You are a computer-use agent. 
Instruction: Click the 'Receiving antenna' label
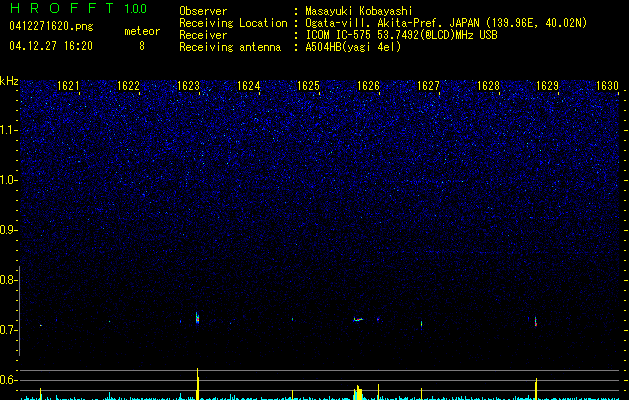pyautogui.click(x=230, y=47)
